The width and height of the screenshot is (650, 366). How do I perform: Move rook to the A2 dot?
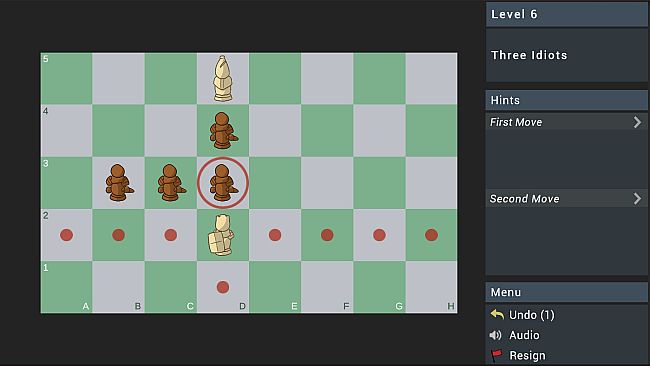tap(66, 235)
